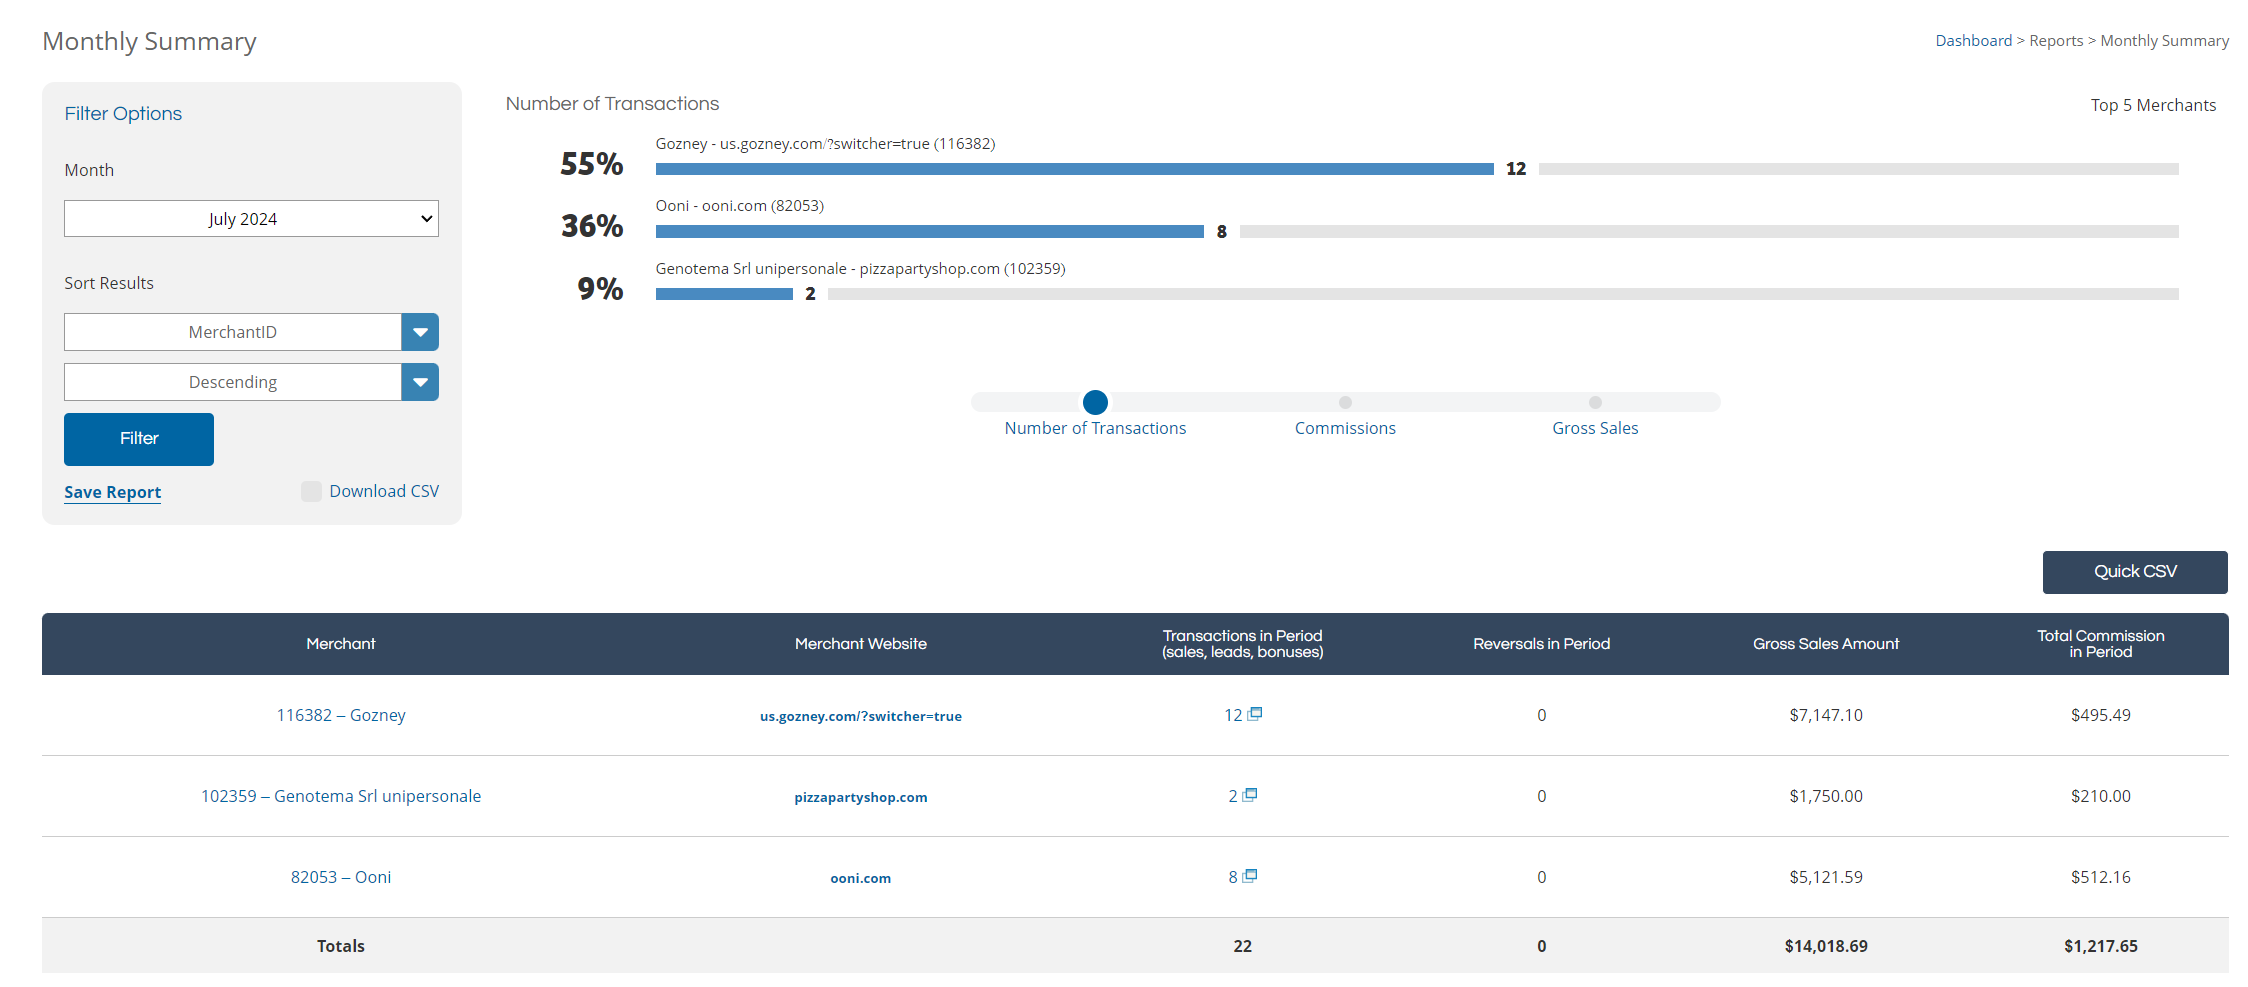Switch chart to Number of Transactions
Screen dimensions: 2248x987
[x=1095, y=428]
